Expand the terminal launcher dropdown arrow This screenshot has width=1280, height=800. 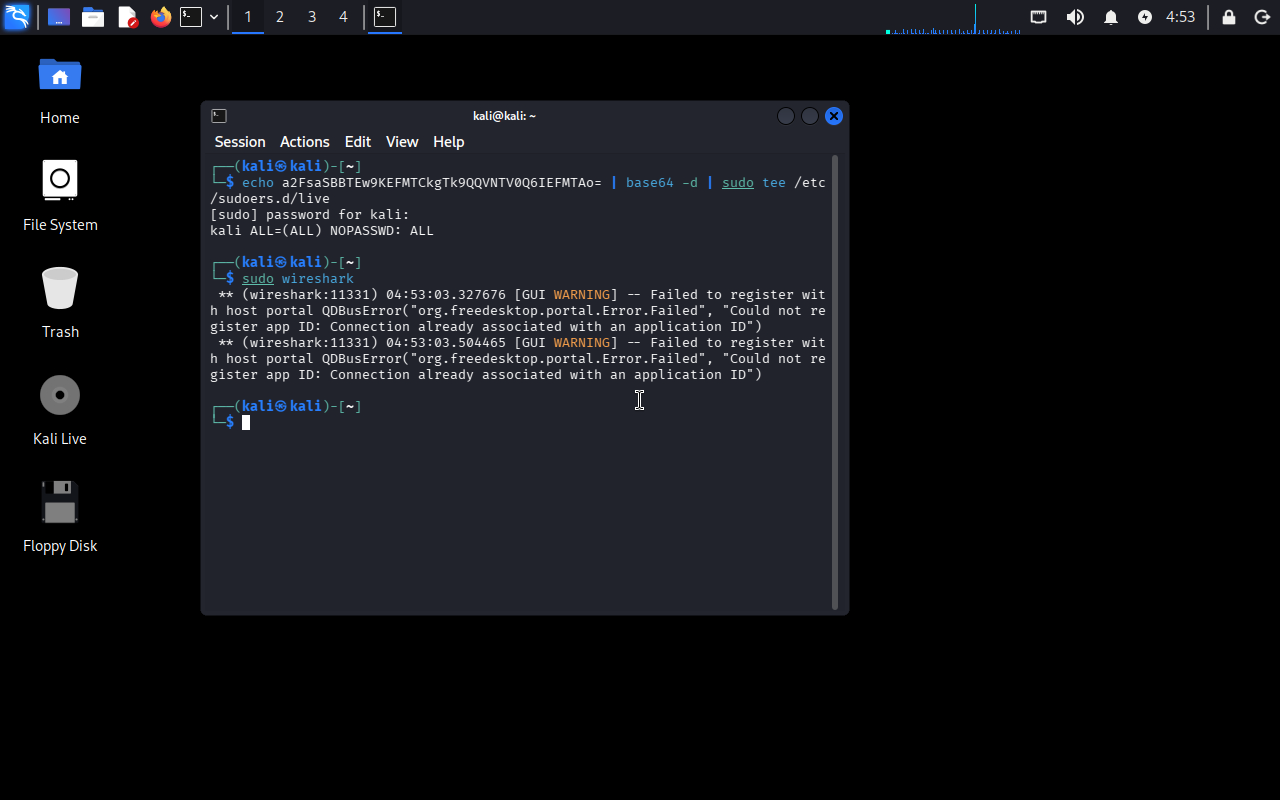(x=214, y=17)
